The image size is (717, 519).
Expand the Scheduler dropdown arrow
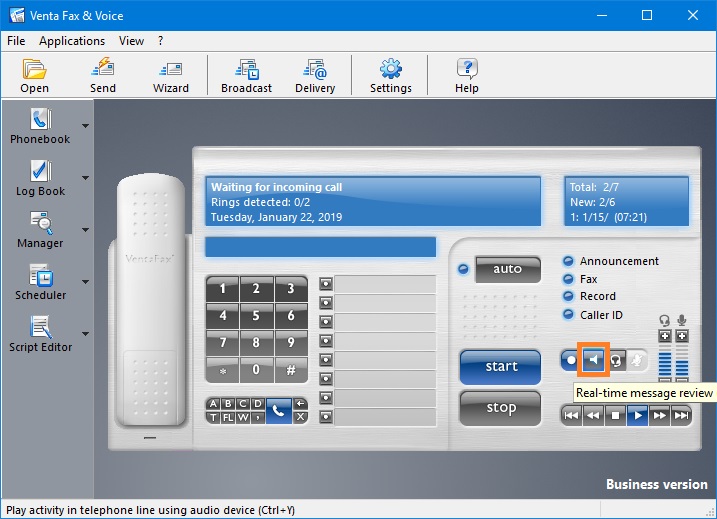tap(86, 282)
